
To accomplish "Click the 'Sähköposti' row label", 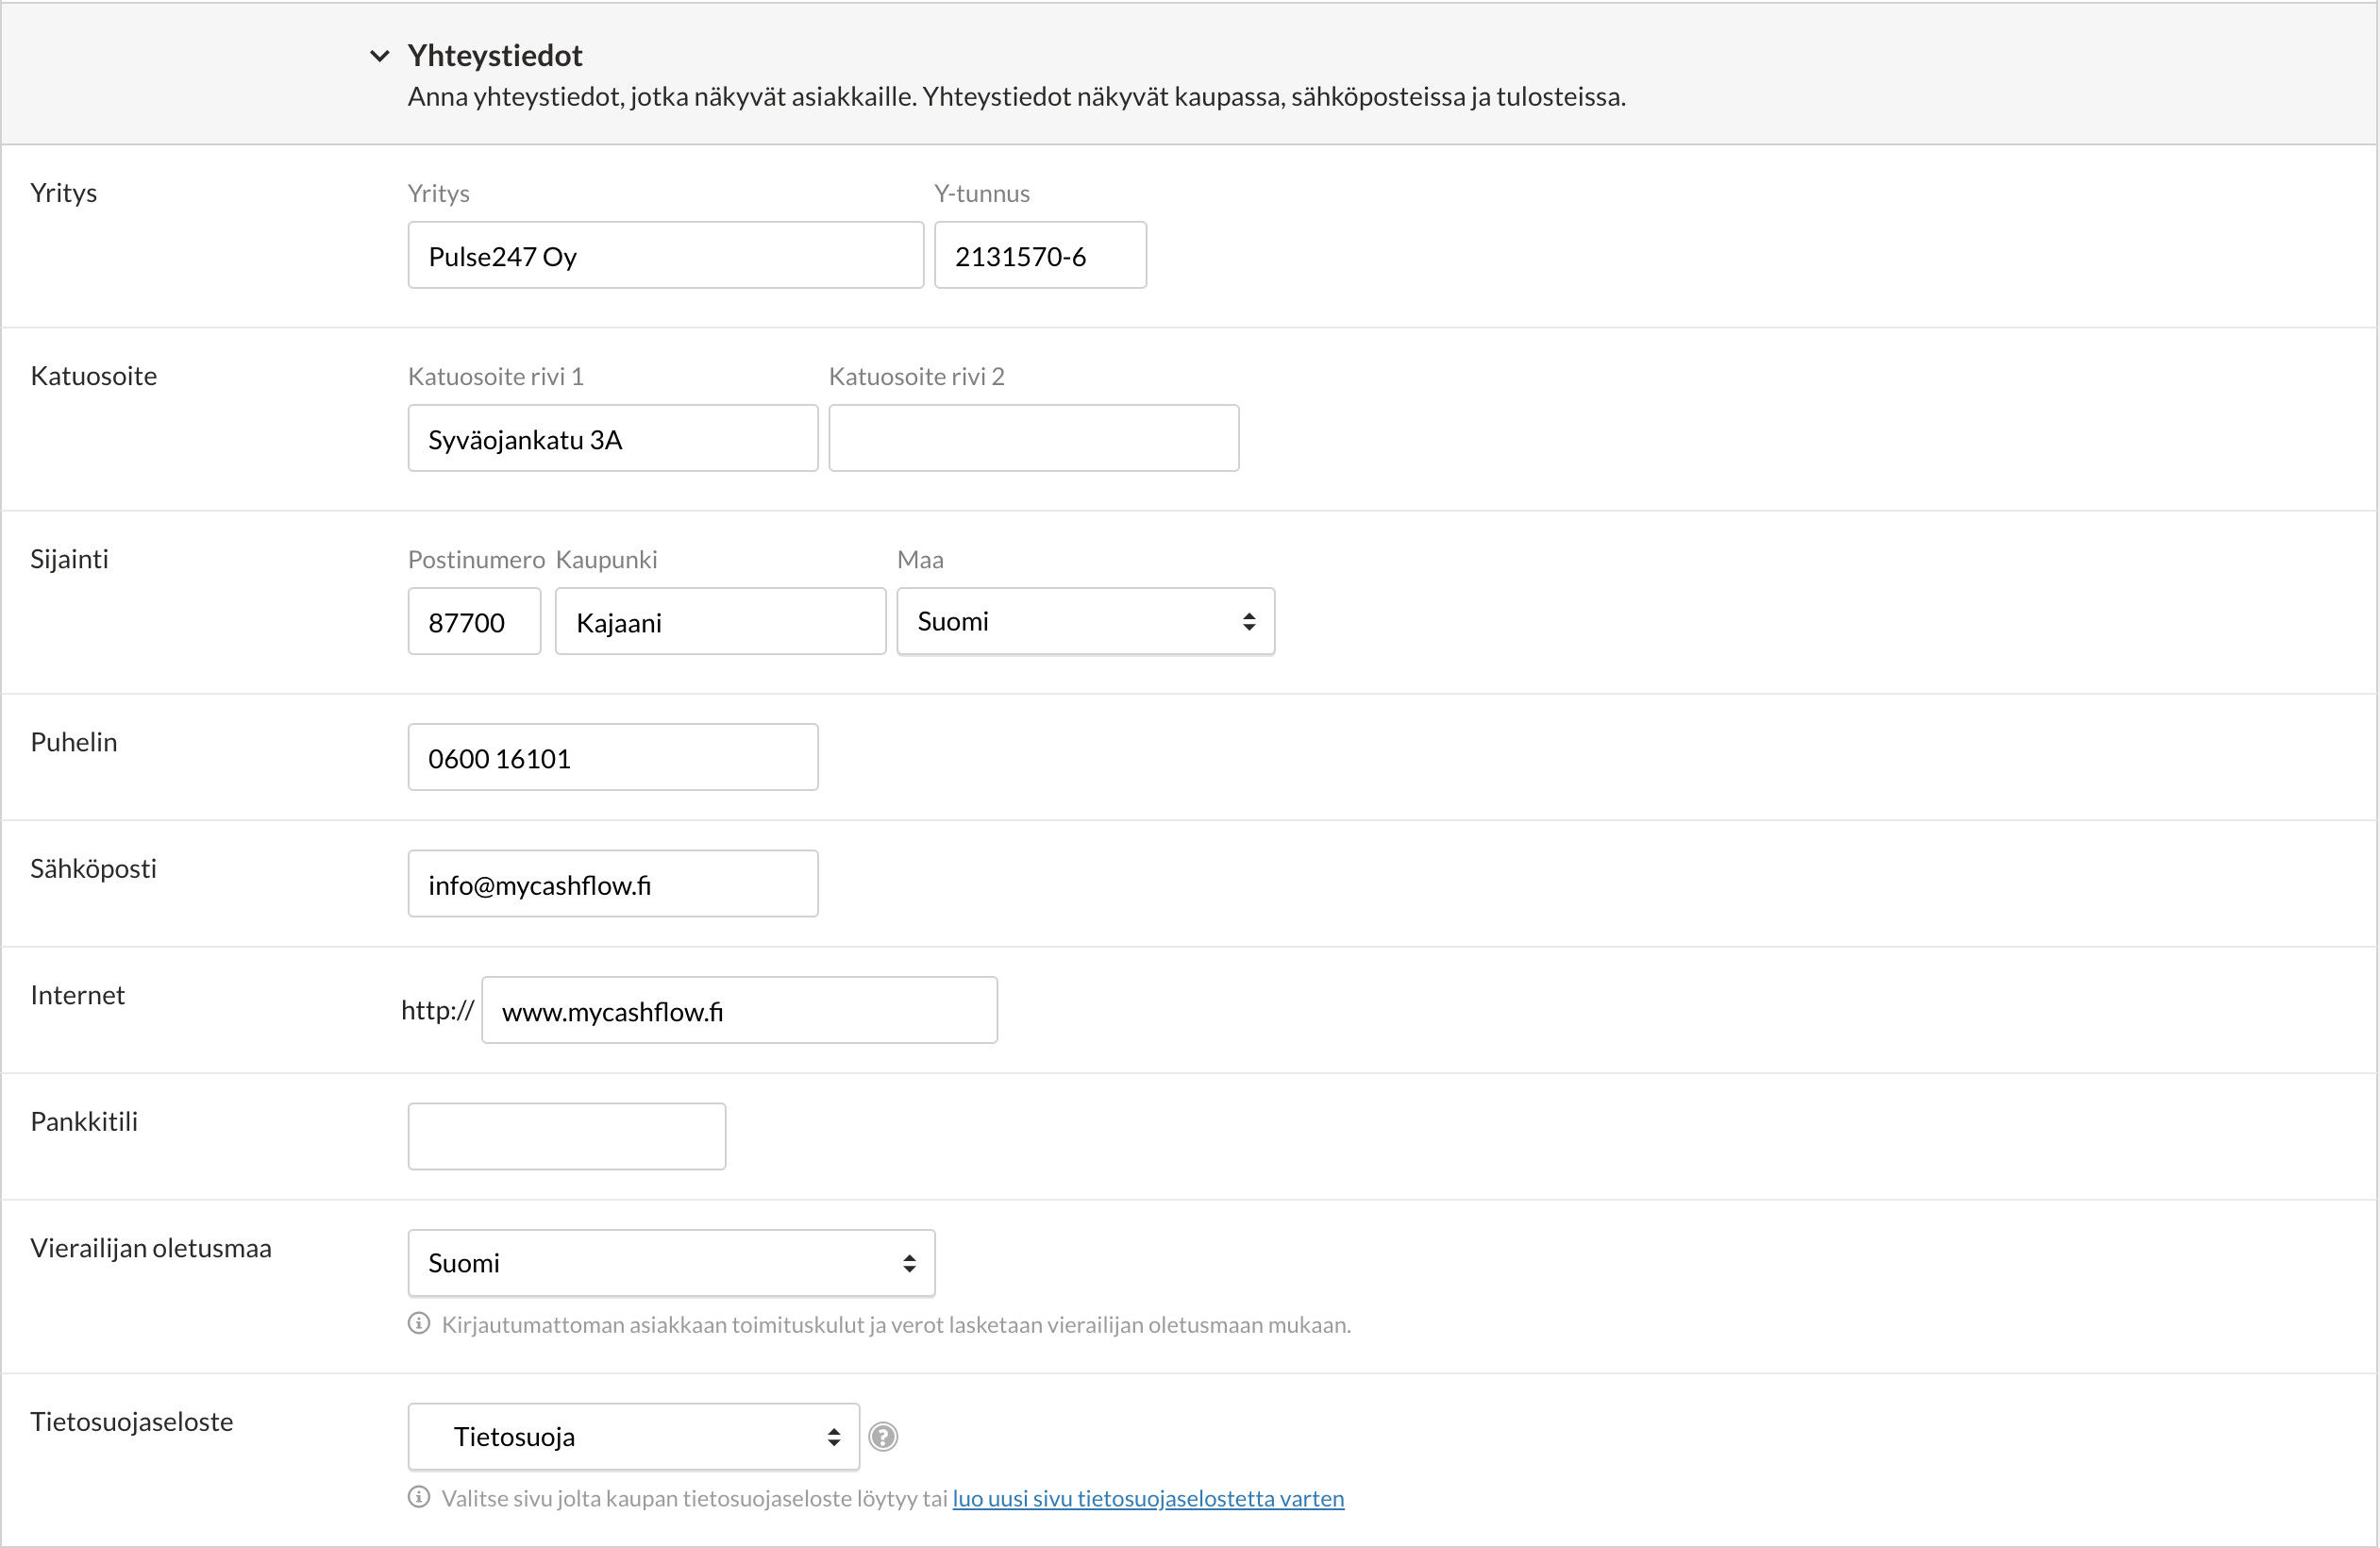I will pyautogui.click(x=93, y=868).
